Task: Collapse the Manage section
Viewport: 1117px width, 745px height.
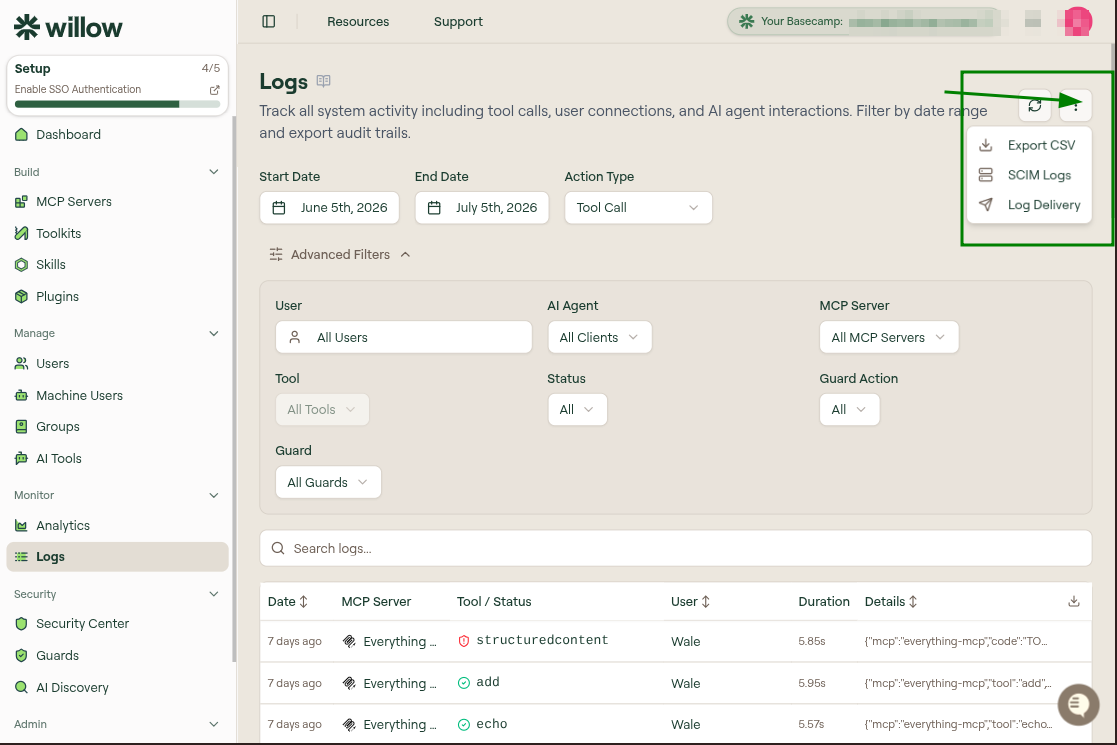Action: (214, 333)
